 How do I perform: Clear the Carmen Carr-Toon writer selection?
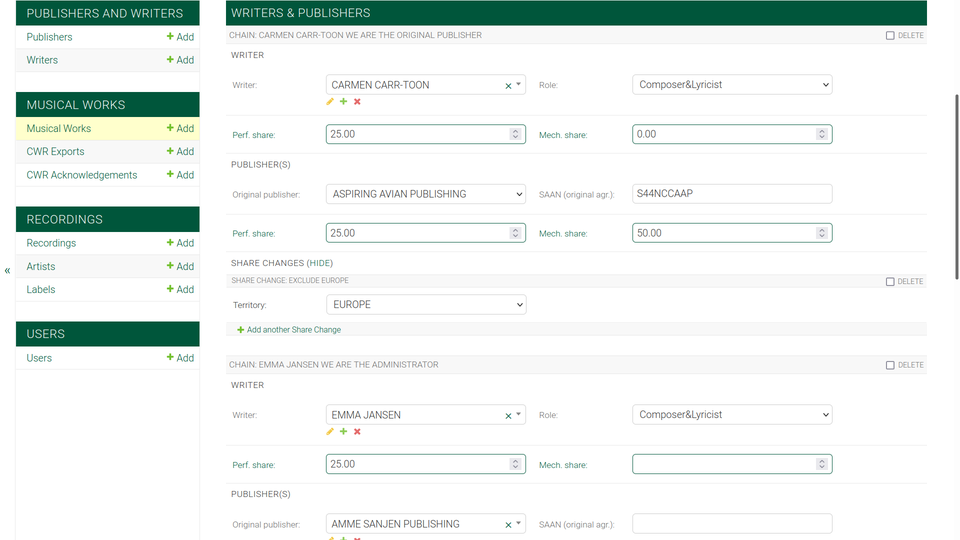point(508,86)
